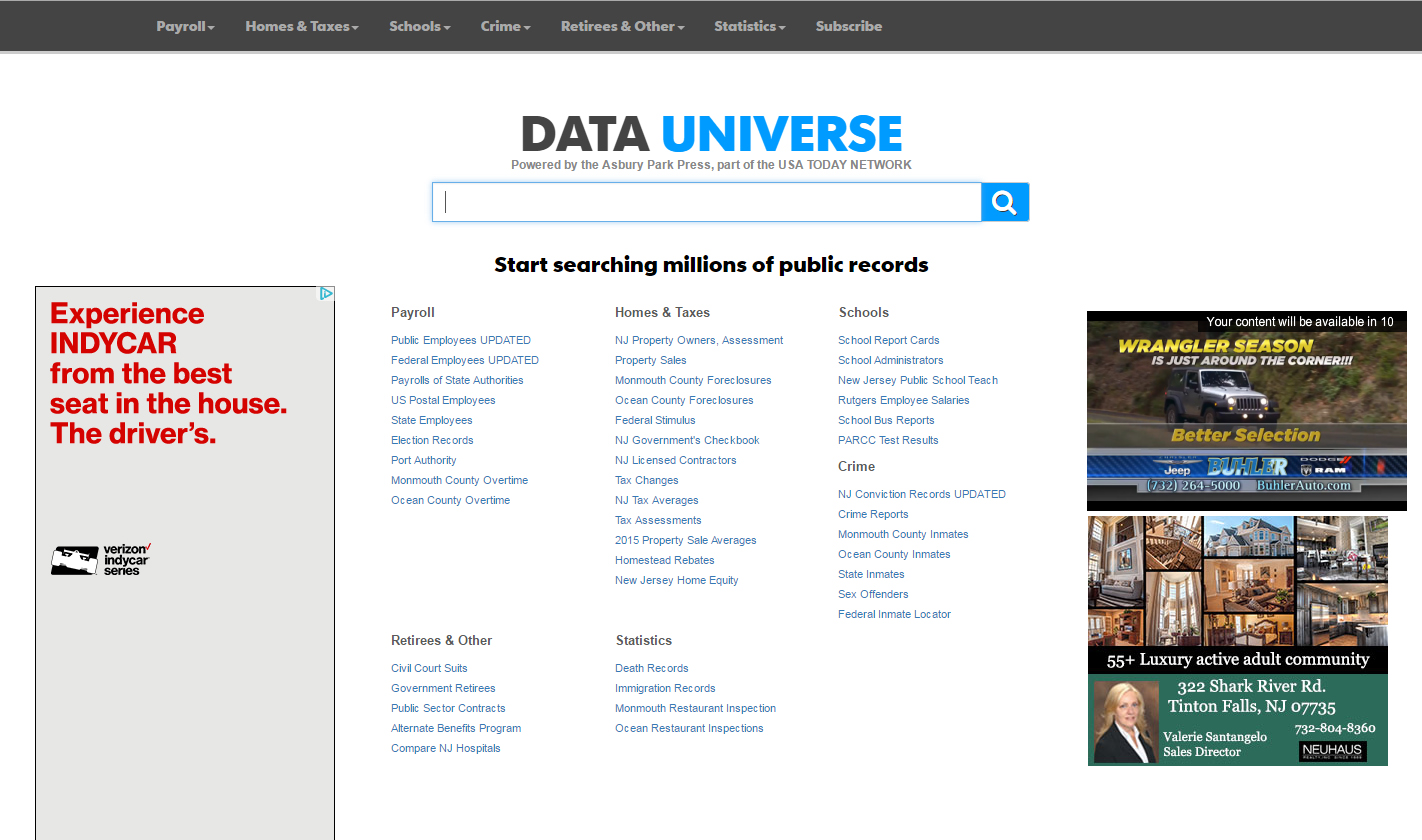
Task: Click Subscribe in the top navigation
Action: click(x=849, y=26)
